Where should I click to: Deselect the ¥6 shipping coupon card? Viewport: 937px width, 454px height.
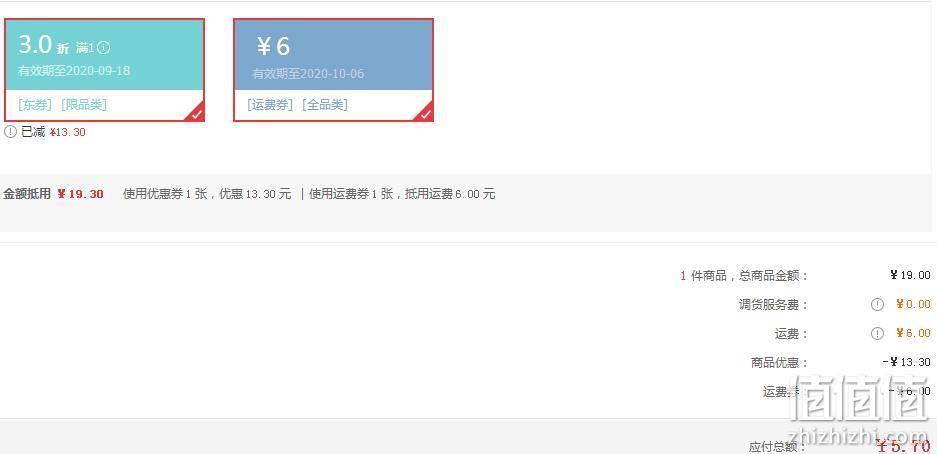click(x=333, y=70)
